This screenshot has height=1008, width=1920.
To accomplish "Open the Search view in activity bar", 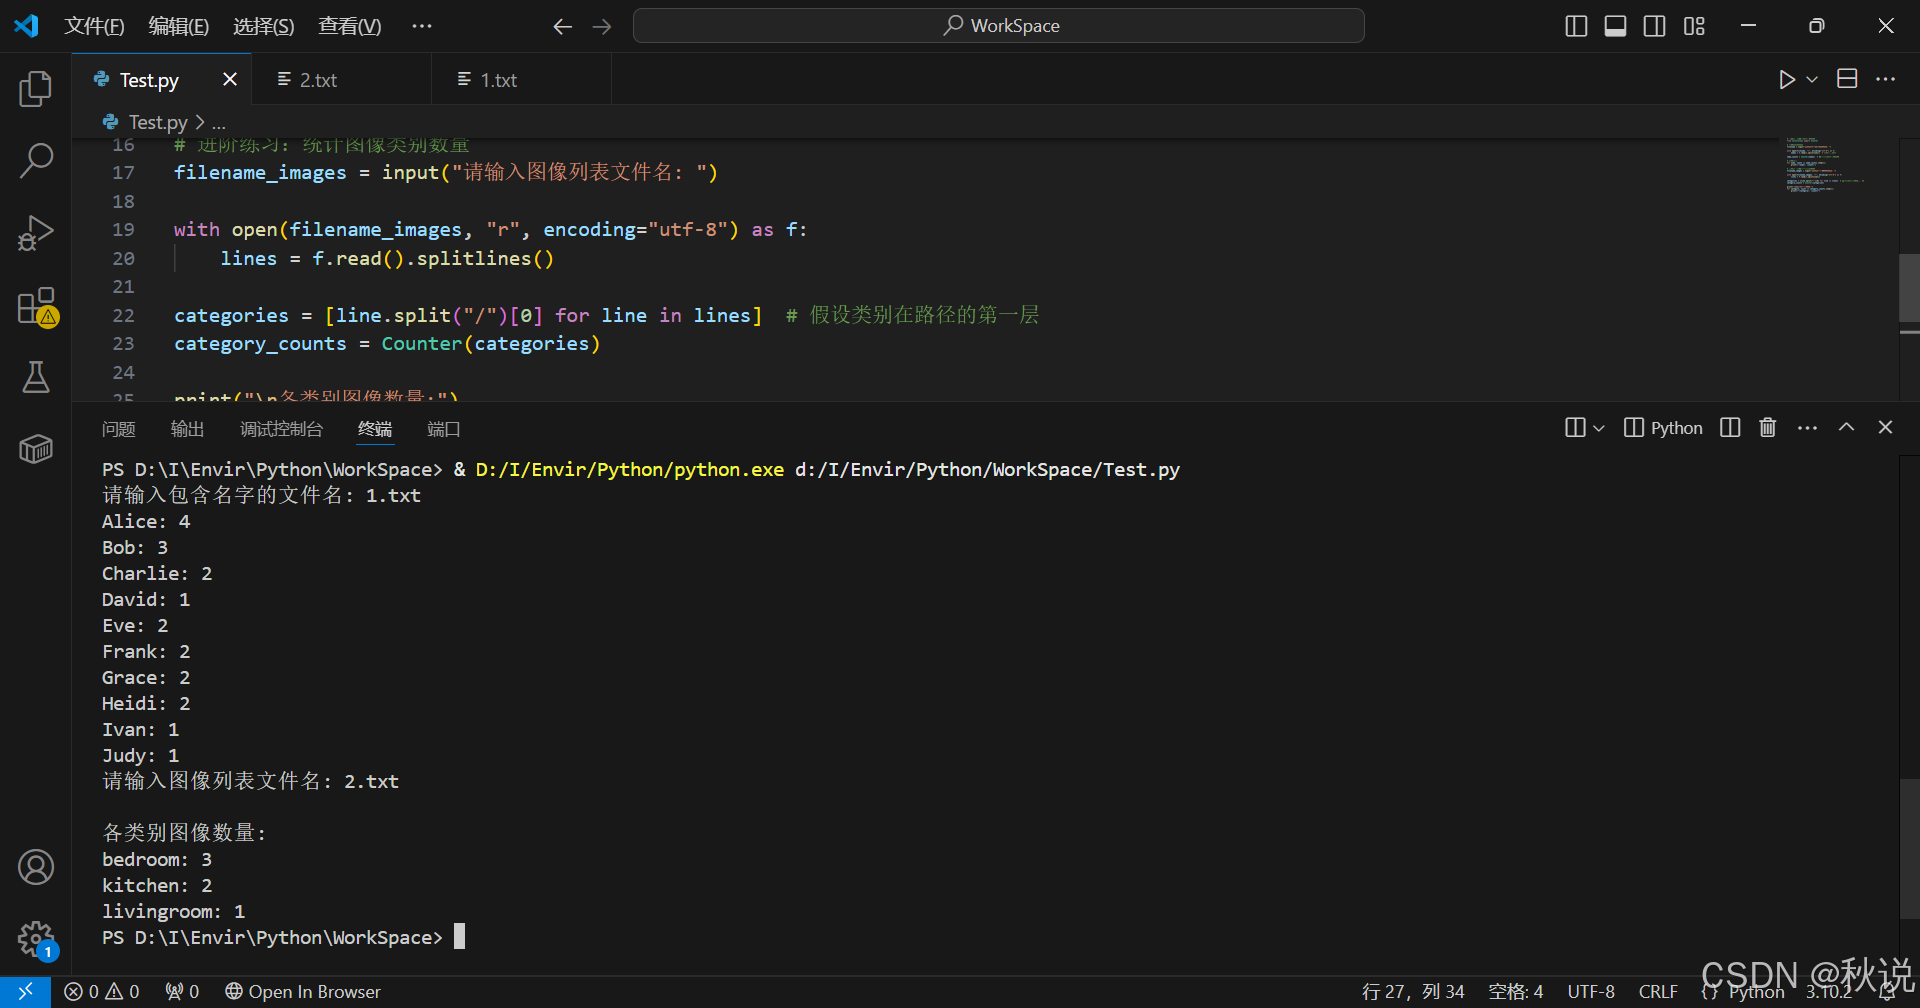I will pos(36,160).
